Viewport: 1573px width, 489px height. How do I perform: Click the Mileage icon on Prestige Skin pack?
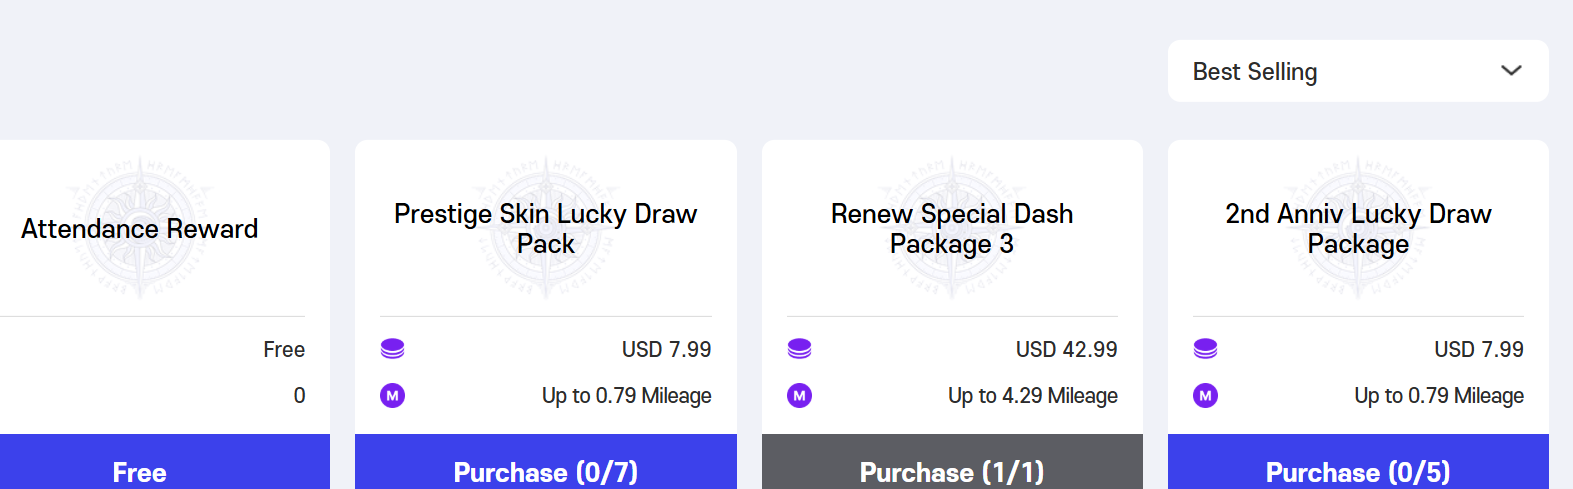pos(393,396)
